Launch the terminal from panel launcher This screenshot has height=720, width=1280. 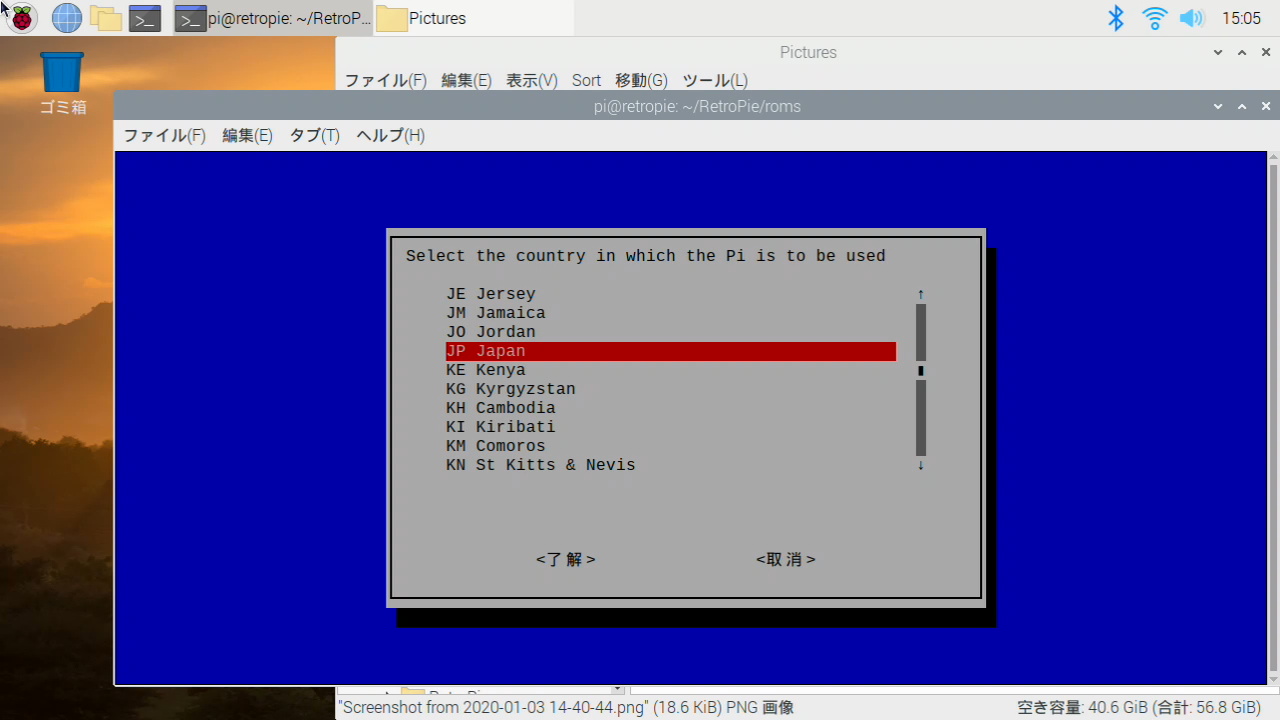pyautogui.click(x=145, y=17)
